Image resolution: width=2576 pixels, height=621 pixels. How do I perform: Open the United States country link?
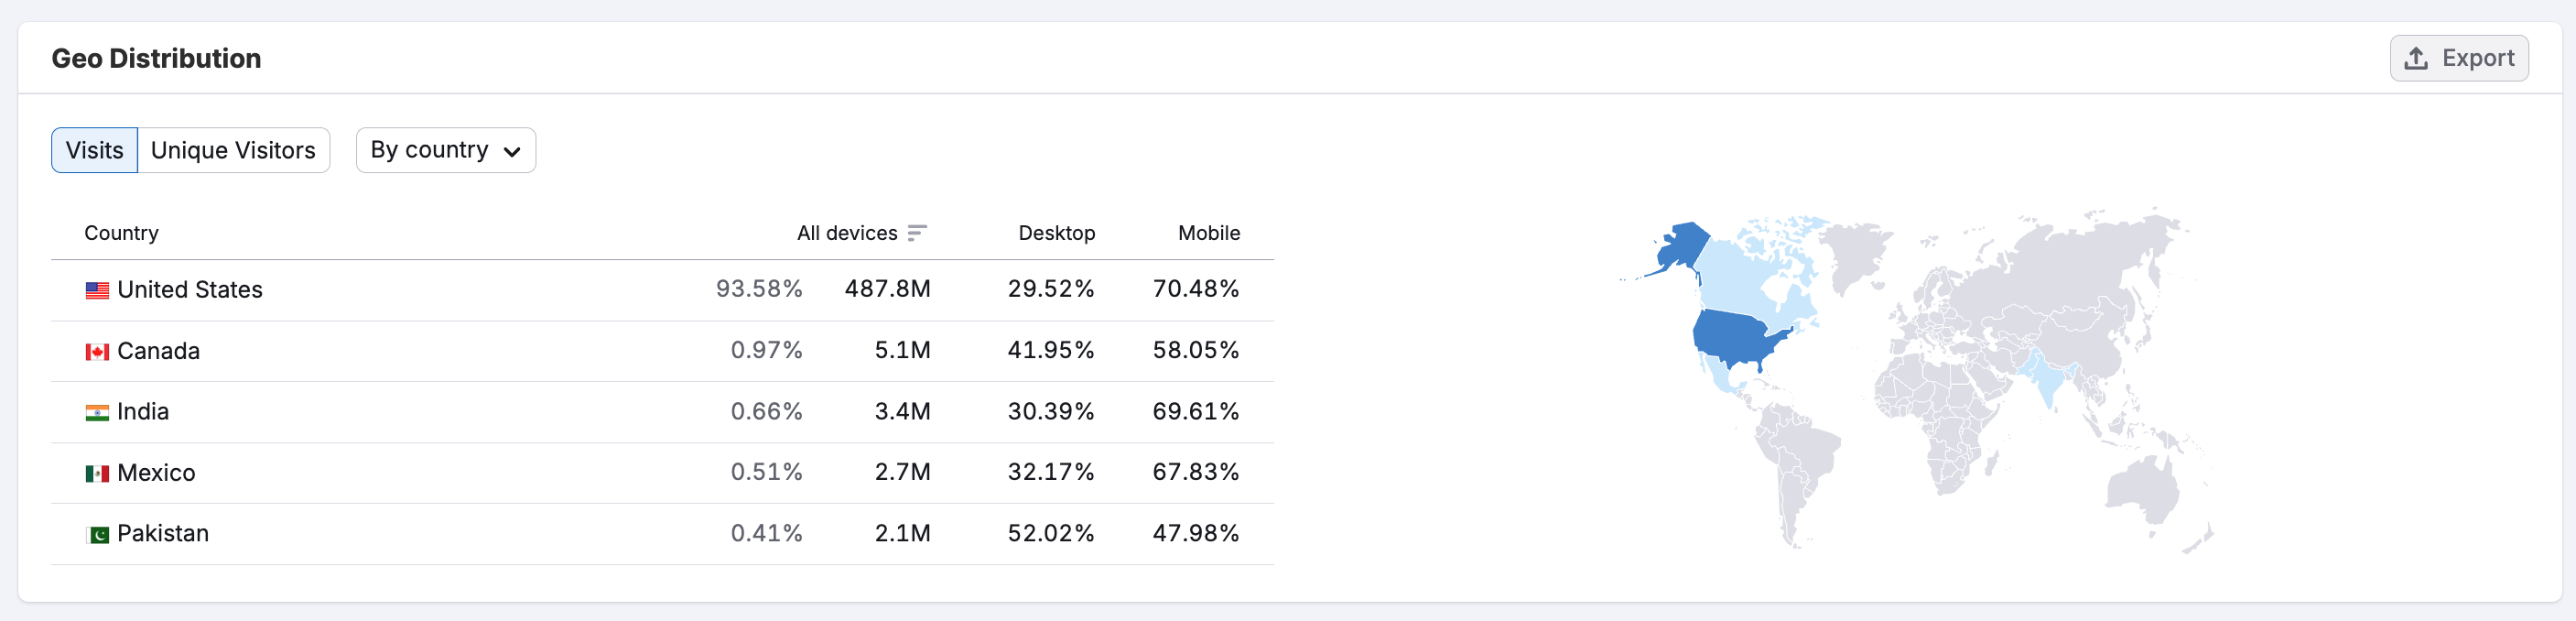[190, 290]
